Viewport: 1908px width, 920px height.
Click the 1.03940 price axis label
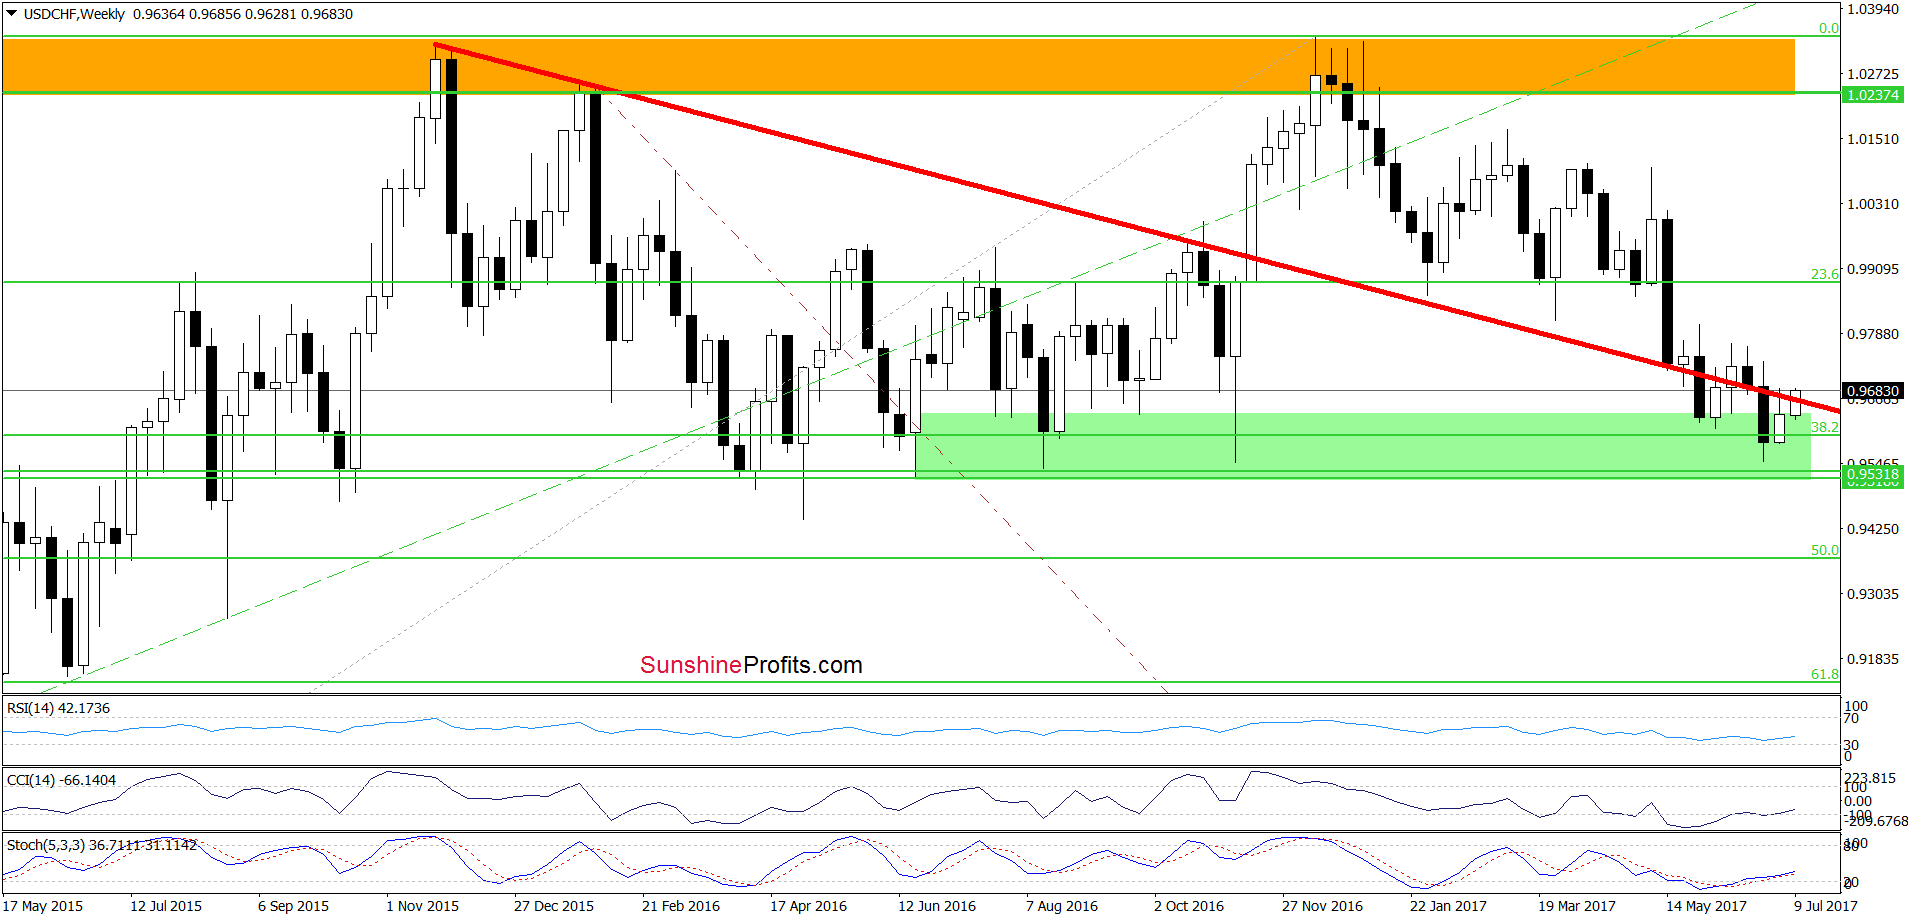(x=1873, y=9)
